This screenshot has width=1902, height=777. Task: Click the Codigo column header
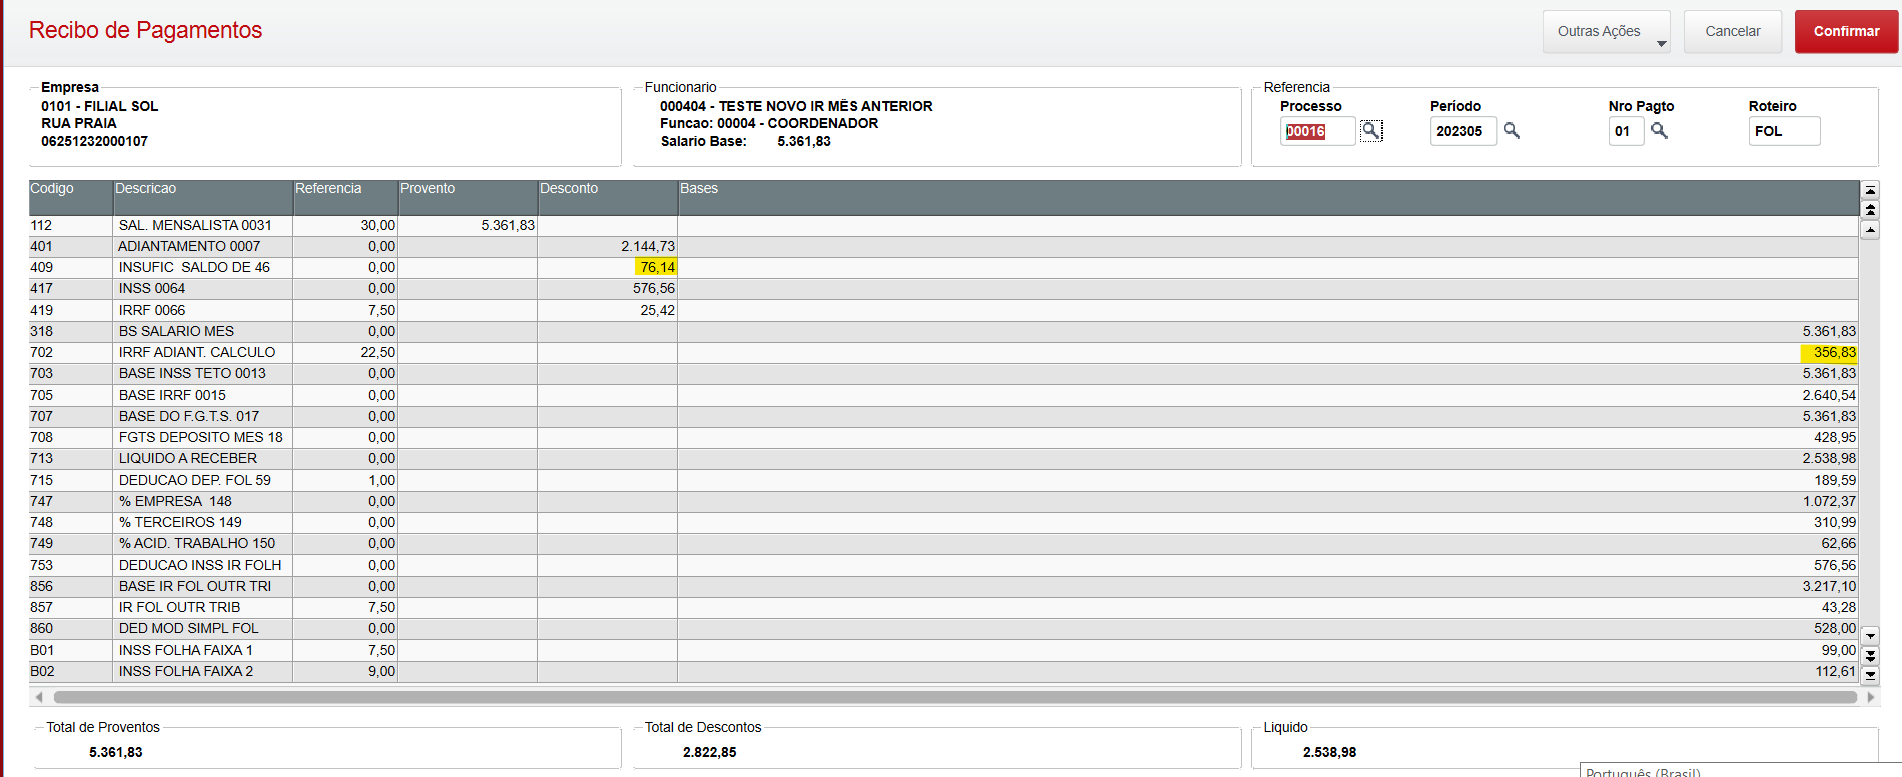70,197
